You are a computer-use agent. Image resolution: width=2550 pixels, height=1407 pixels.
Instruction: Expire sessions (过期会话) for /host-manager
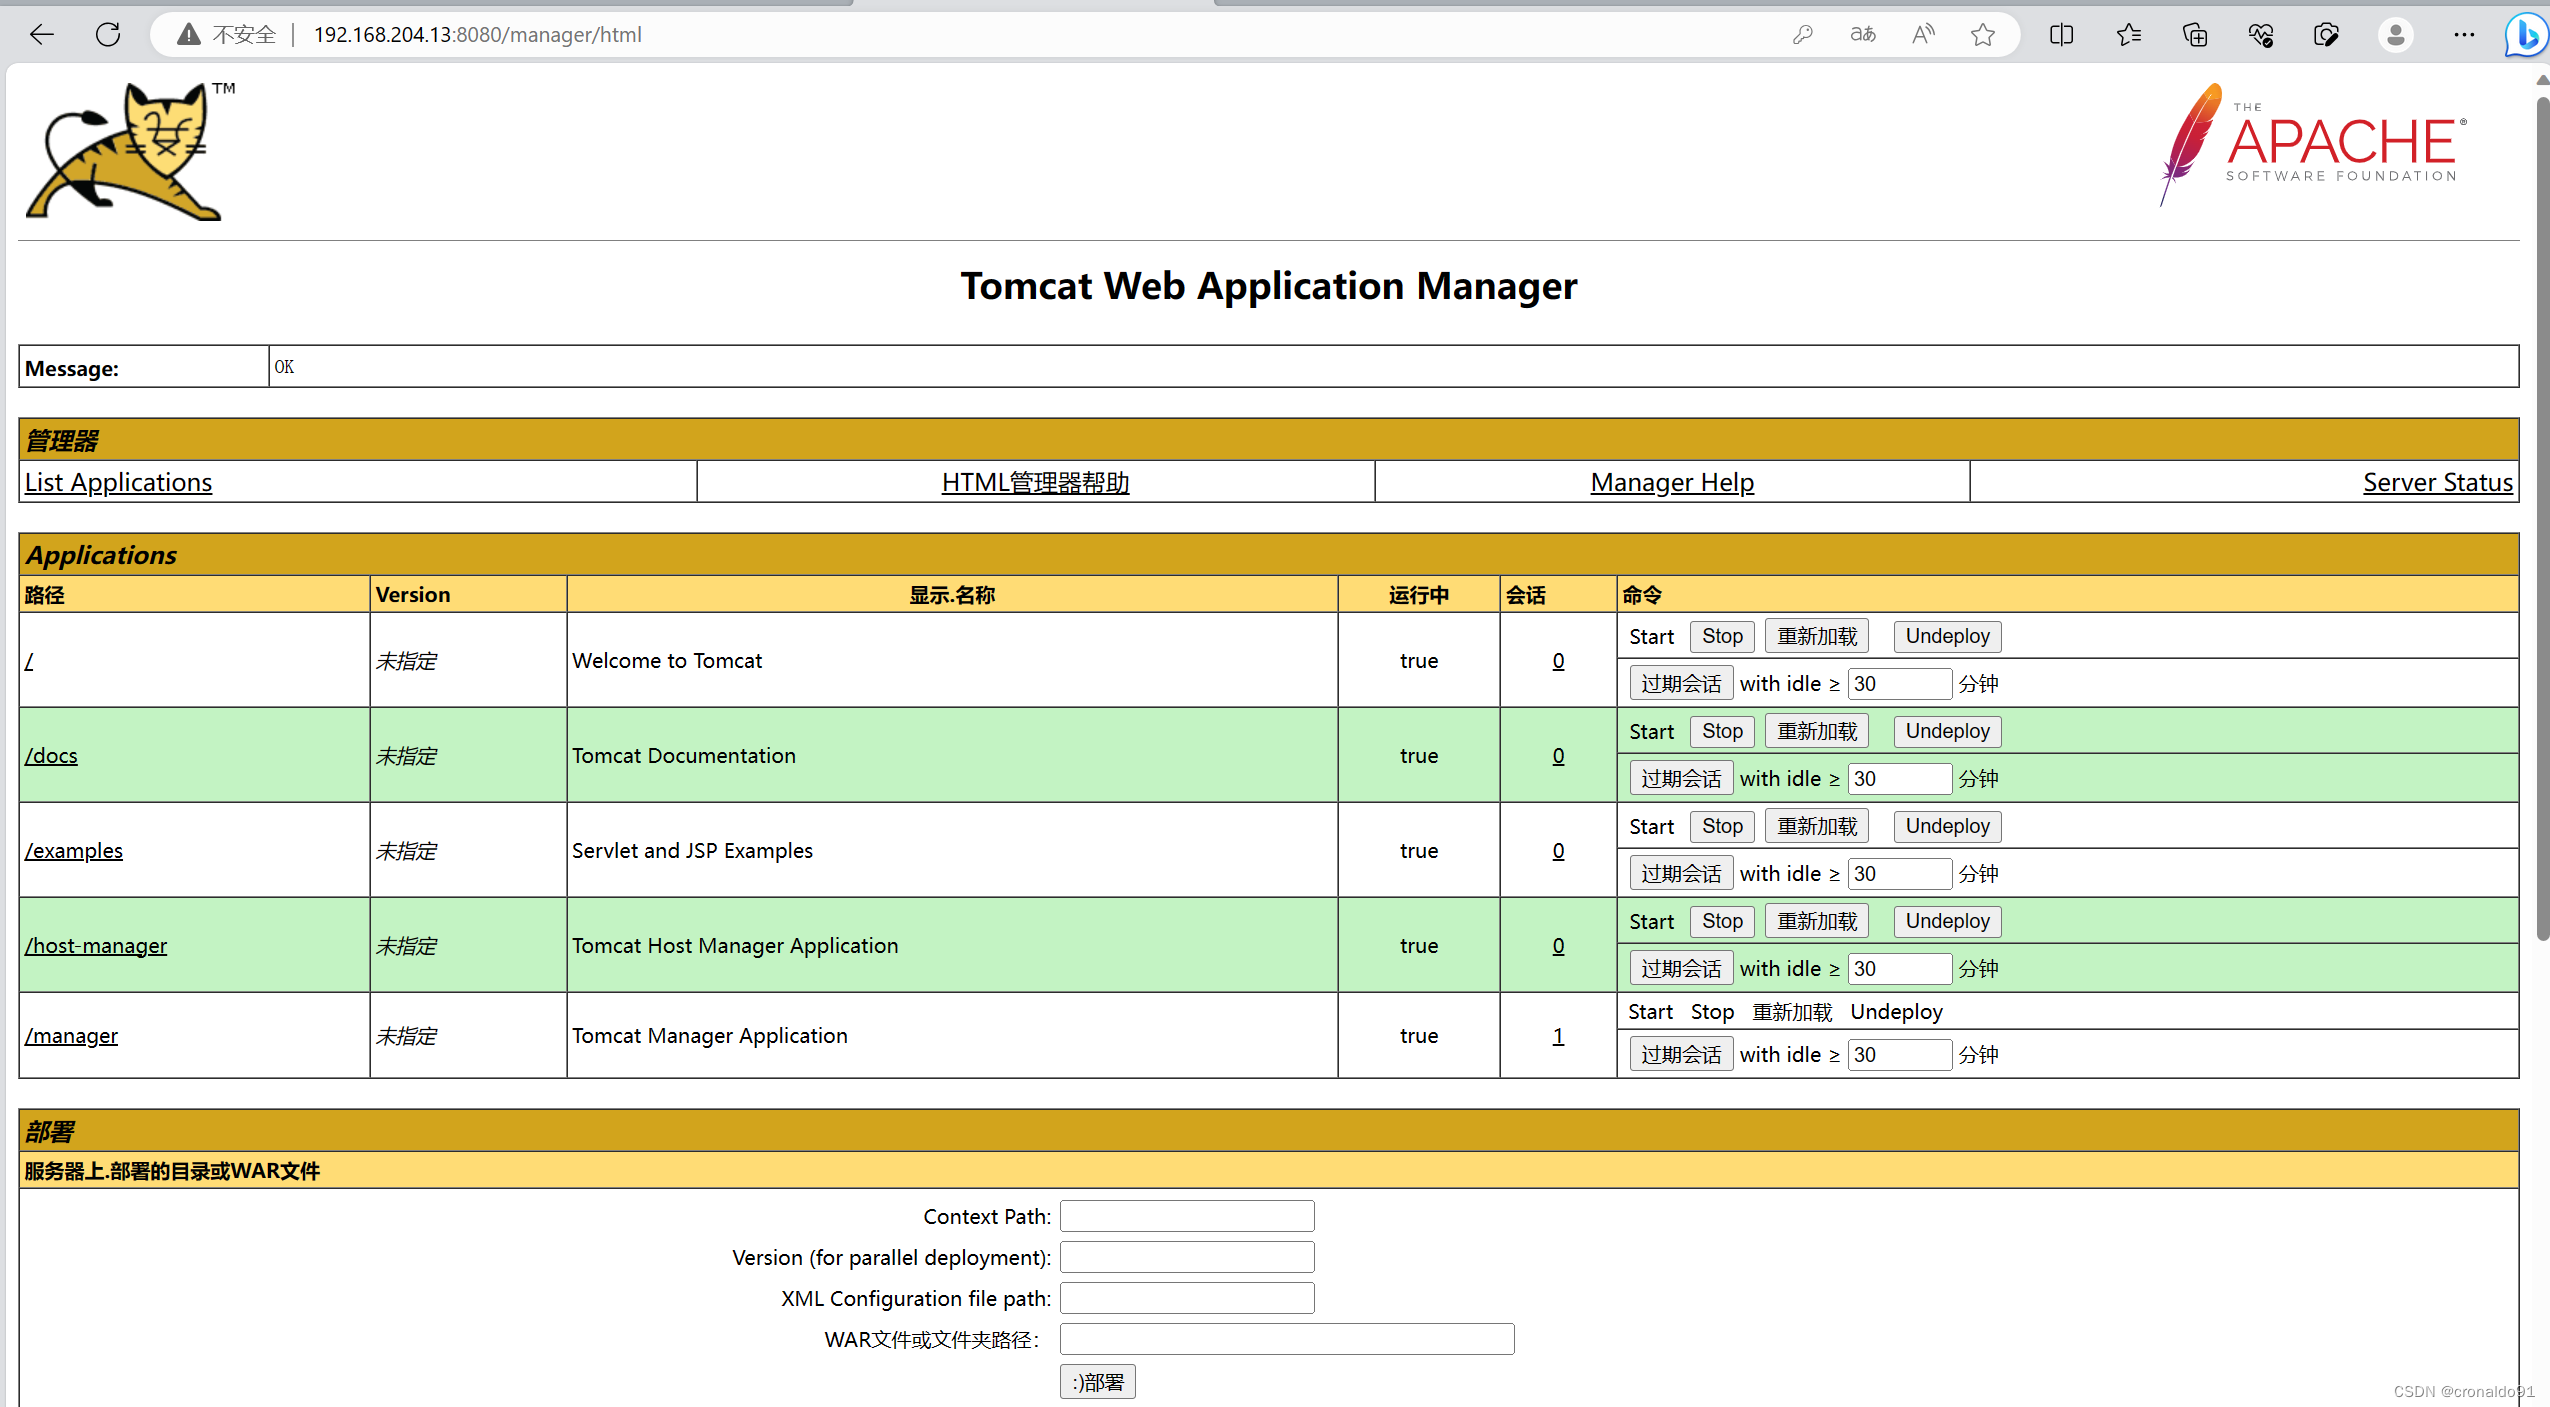[x=1681, y=969]
